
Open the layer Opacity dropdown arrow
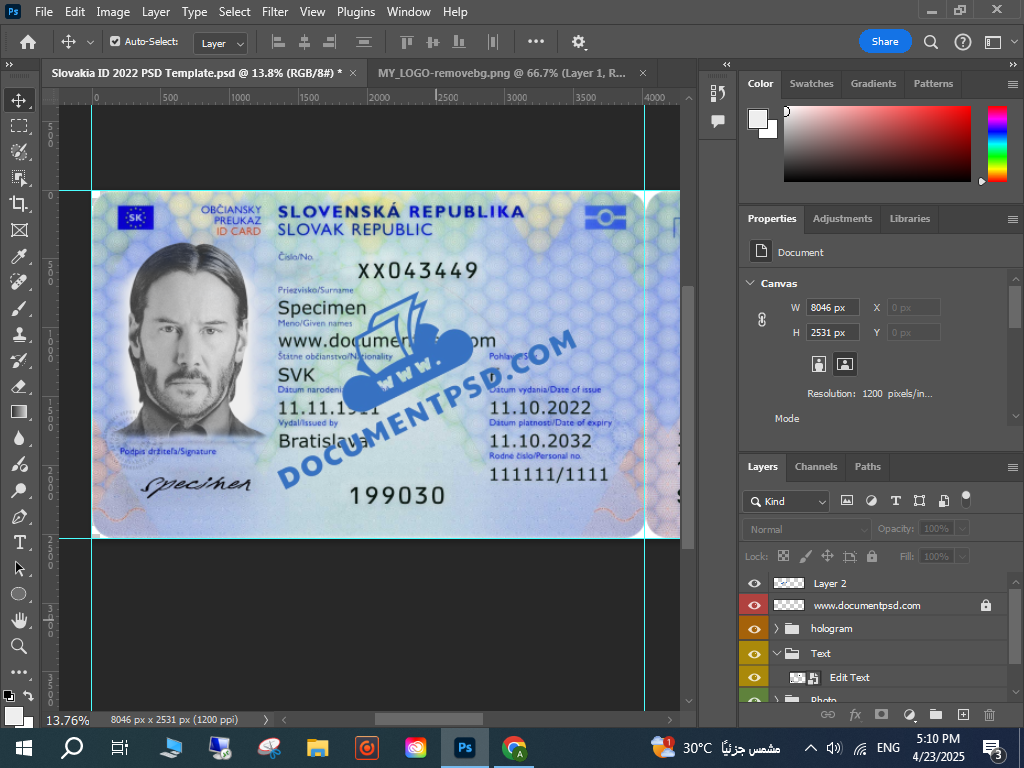coord(963,528)
